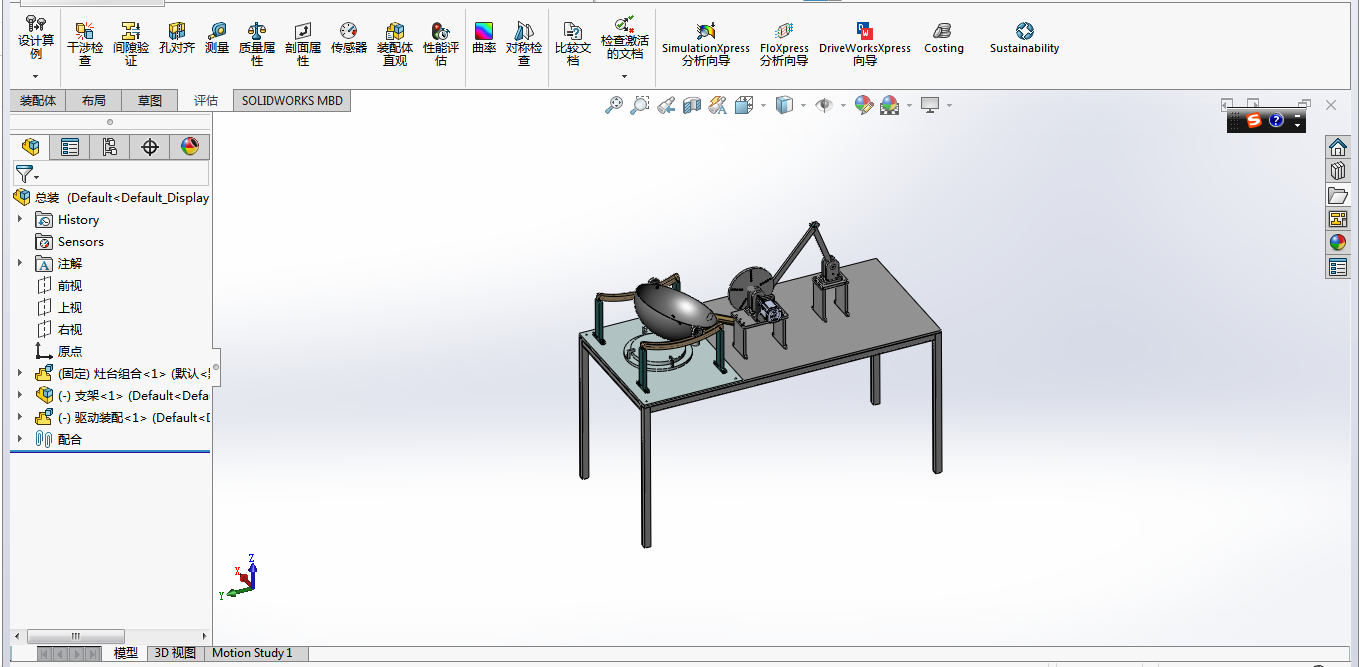
Task: Expand the 支架<1> component node
Action: point(19,395)
